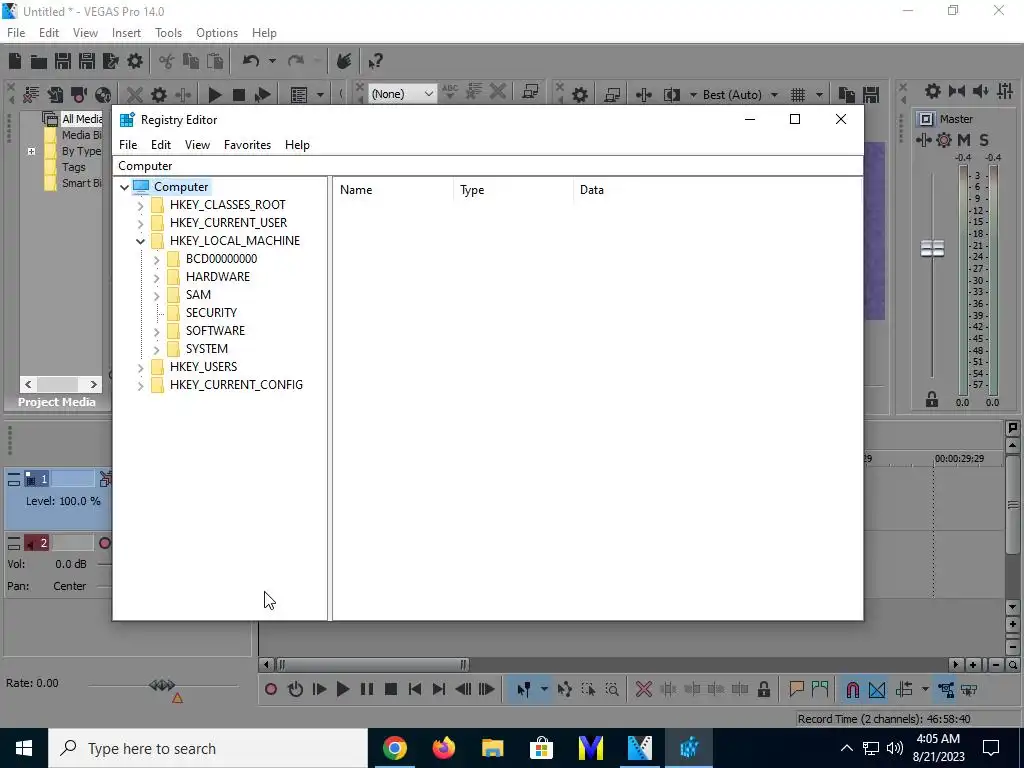The width and height of the screenshot is (1024, 768).
Task: Click Stop Preview icon in Project Media toolbar
Action: pos(239,95)
